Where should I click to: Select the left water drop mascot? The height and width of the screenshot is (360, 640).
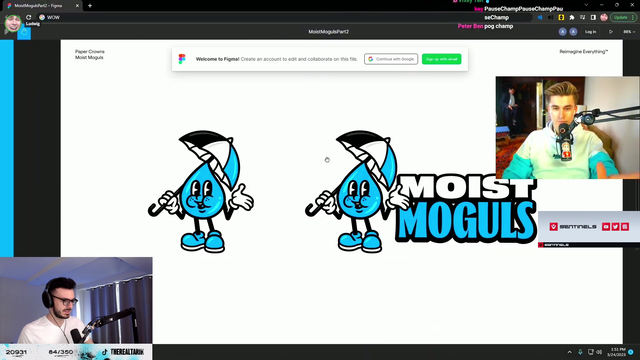pos(201,191)
